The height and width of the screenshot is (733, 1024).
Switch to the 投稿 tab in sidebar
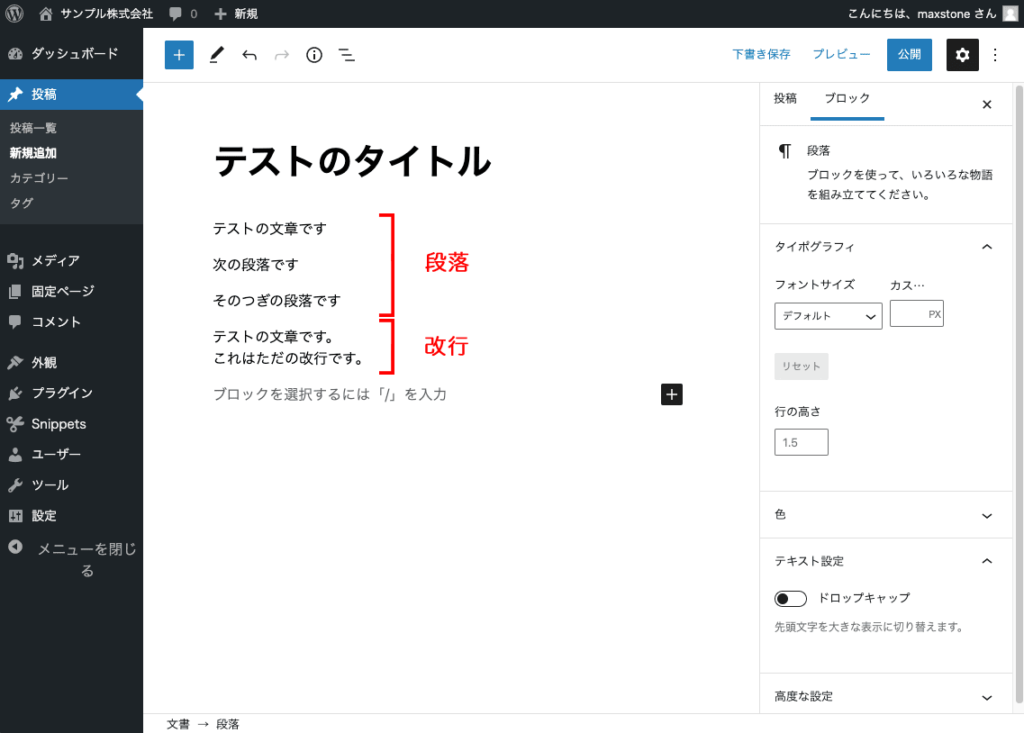pos(786,99)
